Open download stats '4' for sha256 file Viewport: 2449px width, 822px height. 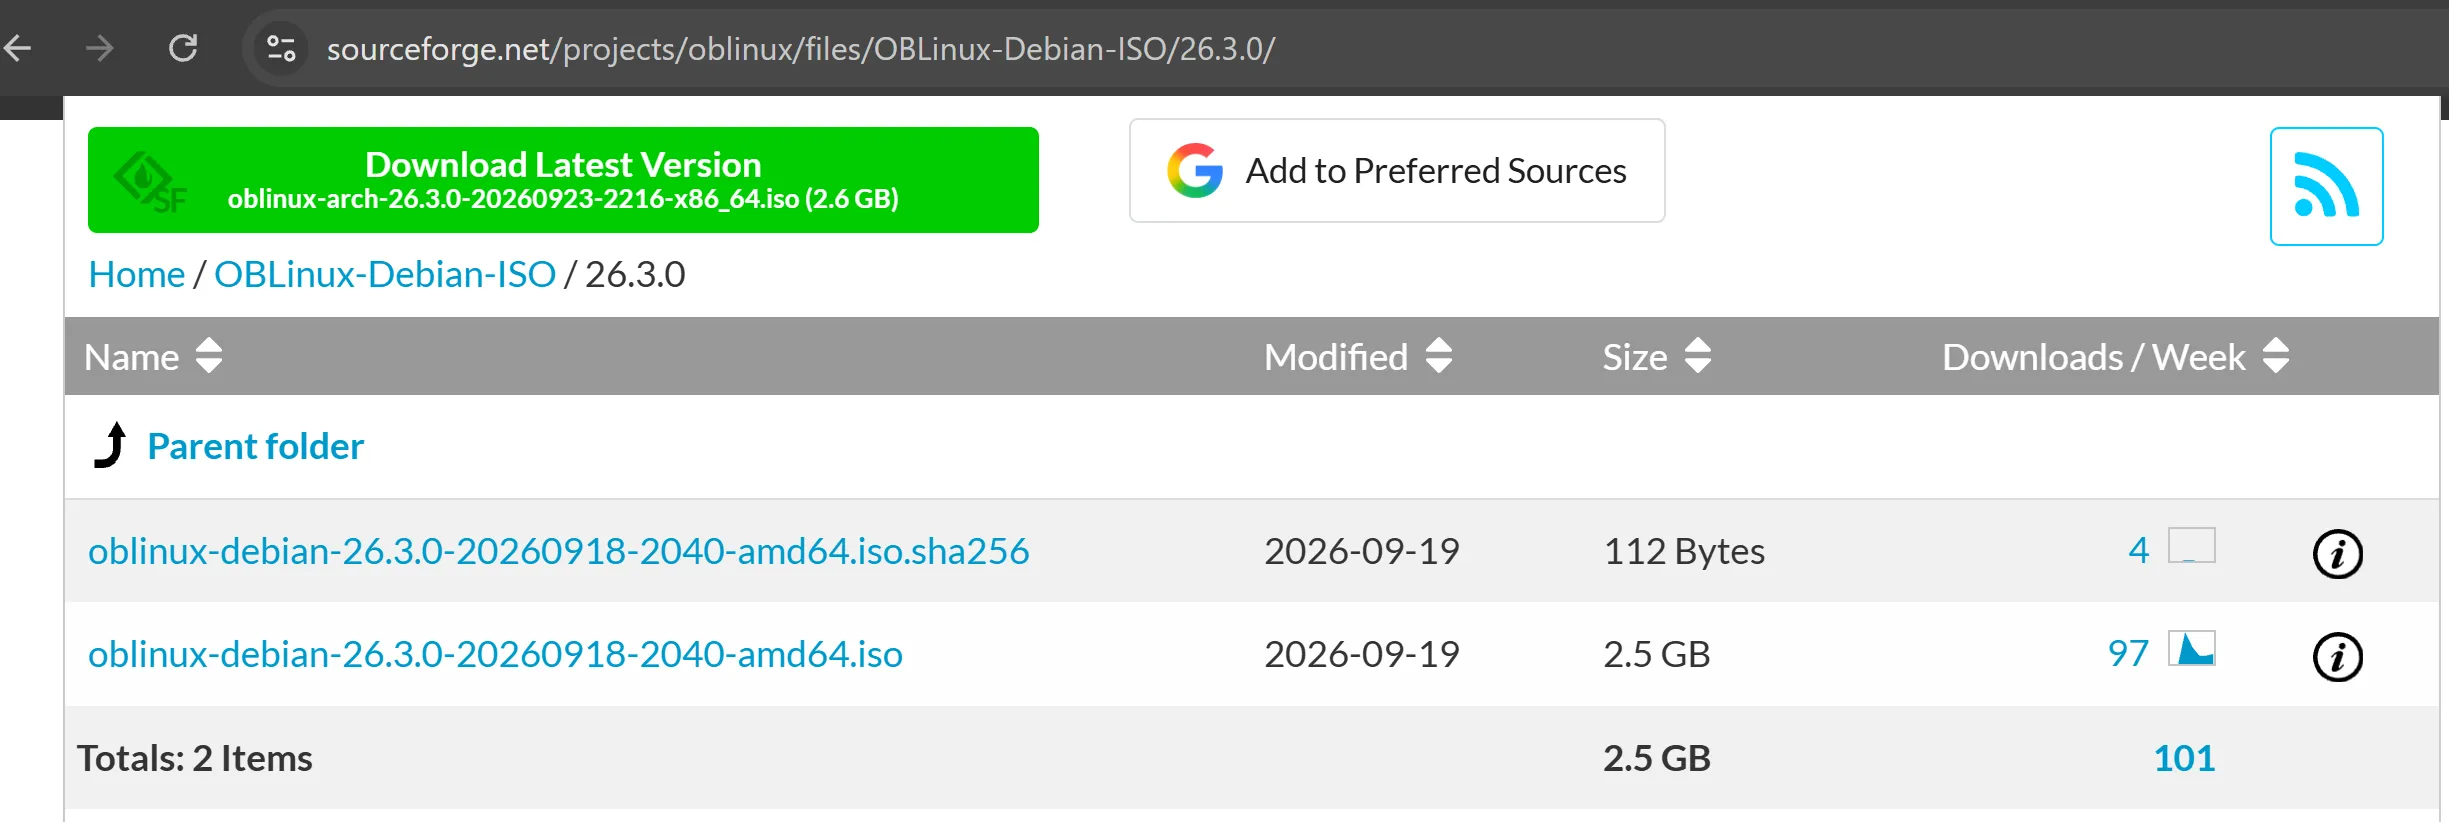(x=2138, y=550)
